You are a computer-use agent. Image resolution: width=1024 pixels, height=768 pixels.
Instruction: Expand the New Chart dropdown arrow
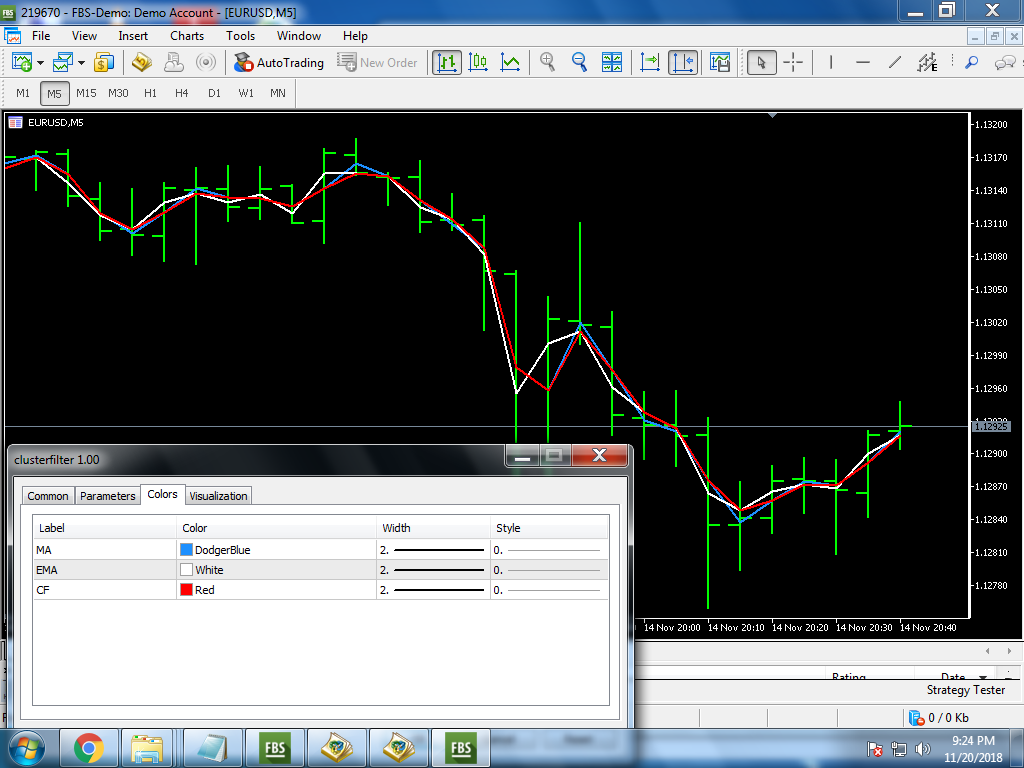pos(40,63)
